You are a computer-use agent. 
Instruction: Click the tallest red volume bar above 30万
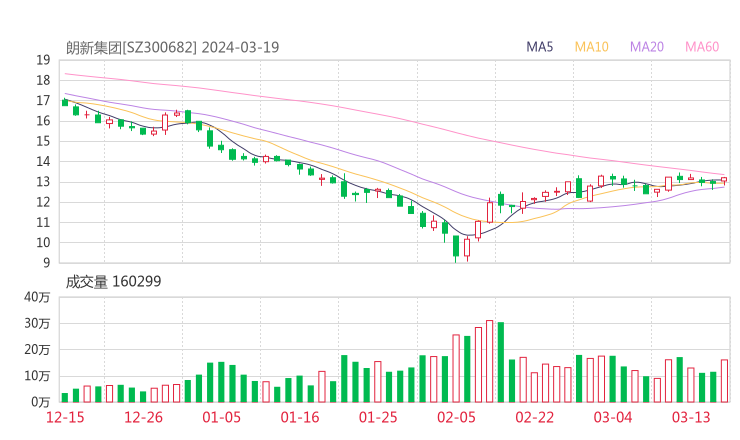coord(489,361)
